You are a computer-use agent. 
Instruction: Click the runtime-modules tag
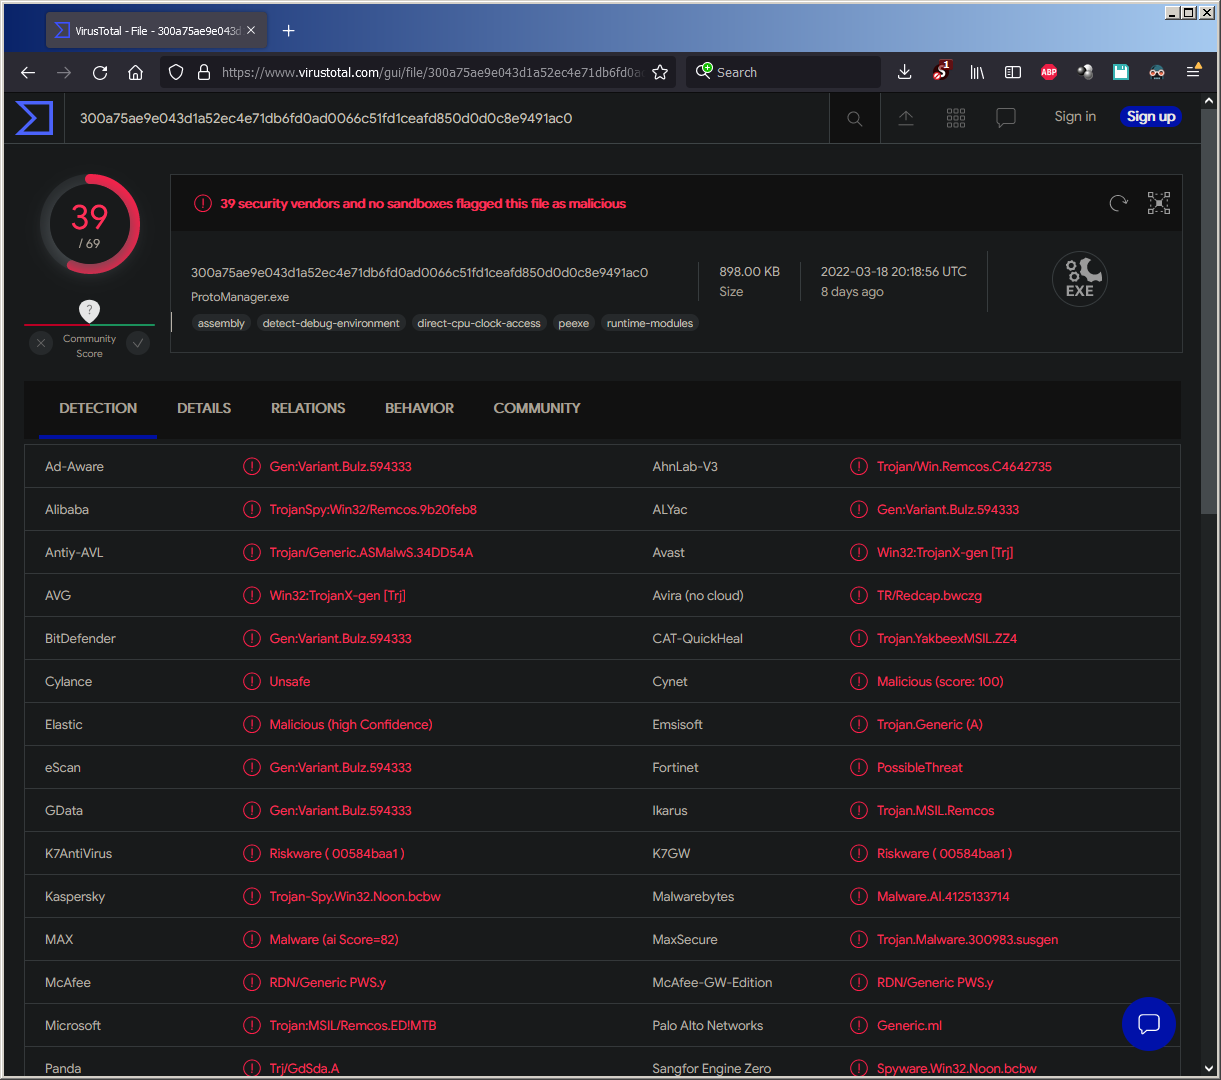click(x=650, y=323)
